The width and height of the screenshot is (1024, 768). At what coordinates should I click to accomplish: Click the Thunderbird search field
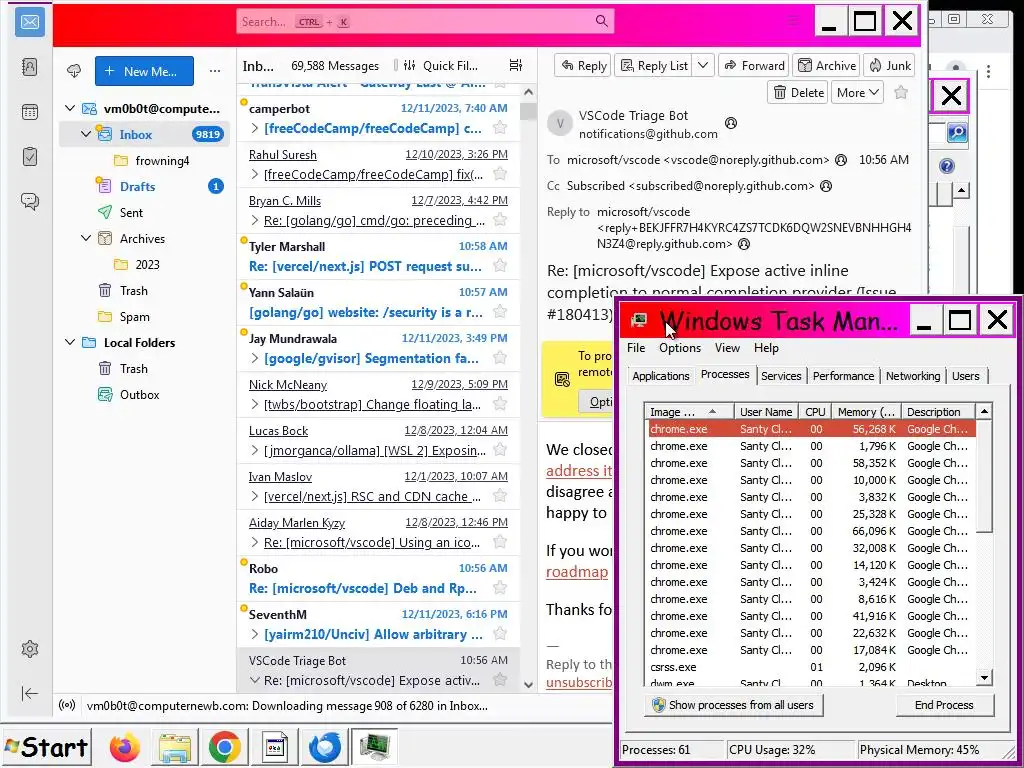[x=425, y=21]
